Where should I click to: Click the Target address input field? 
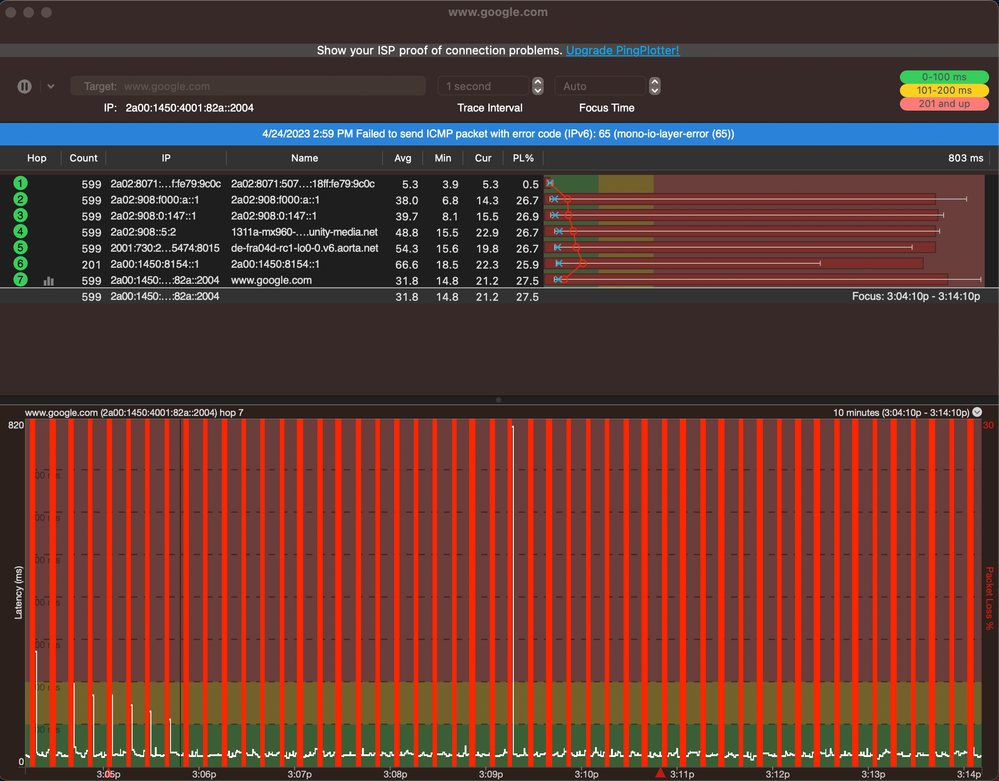point(250,87)
